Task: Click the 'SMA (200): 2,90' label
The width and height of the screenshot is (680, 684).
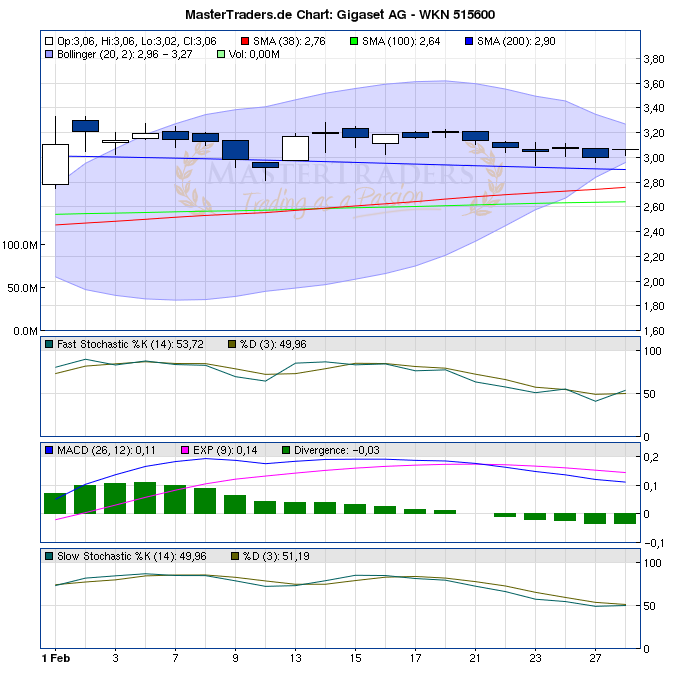Action: tap(516, 41)
